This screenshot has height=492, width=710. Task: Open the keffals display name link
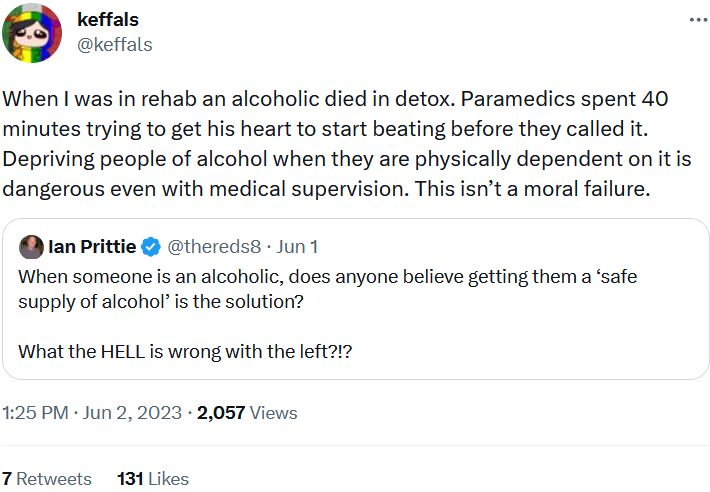tap(108, 20)
